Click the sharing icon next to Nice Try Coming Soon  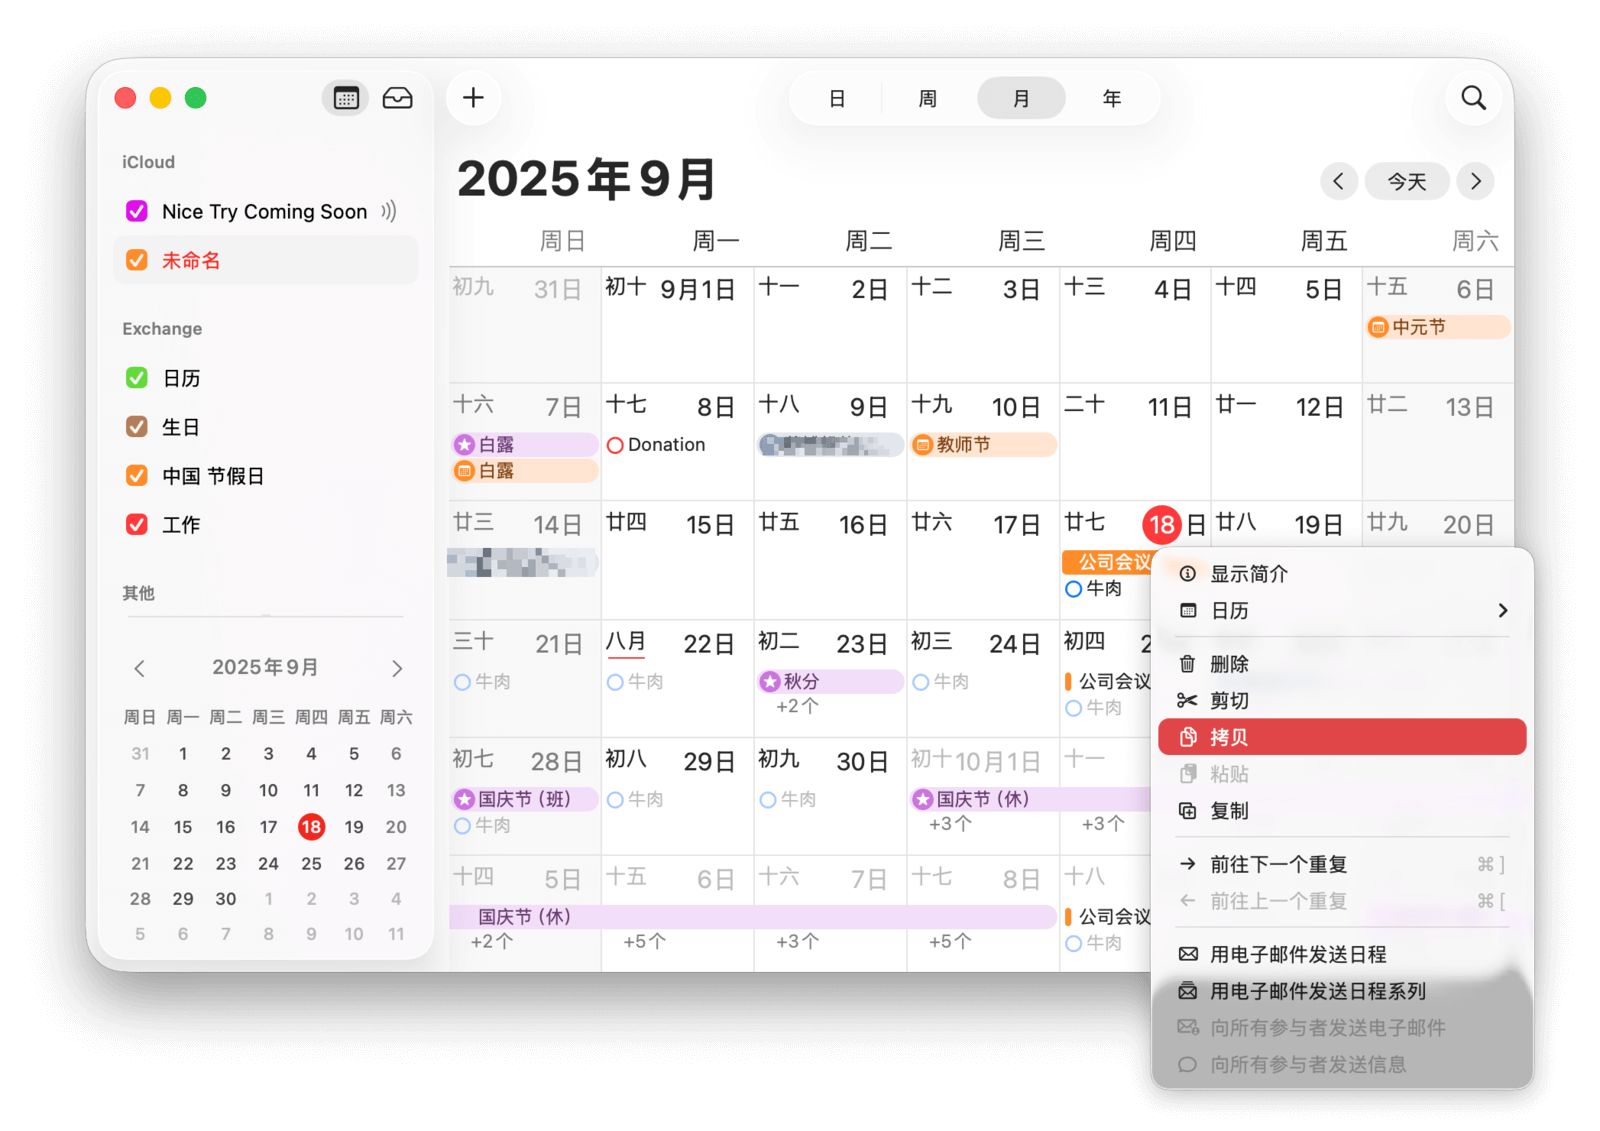pos(389,211)
